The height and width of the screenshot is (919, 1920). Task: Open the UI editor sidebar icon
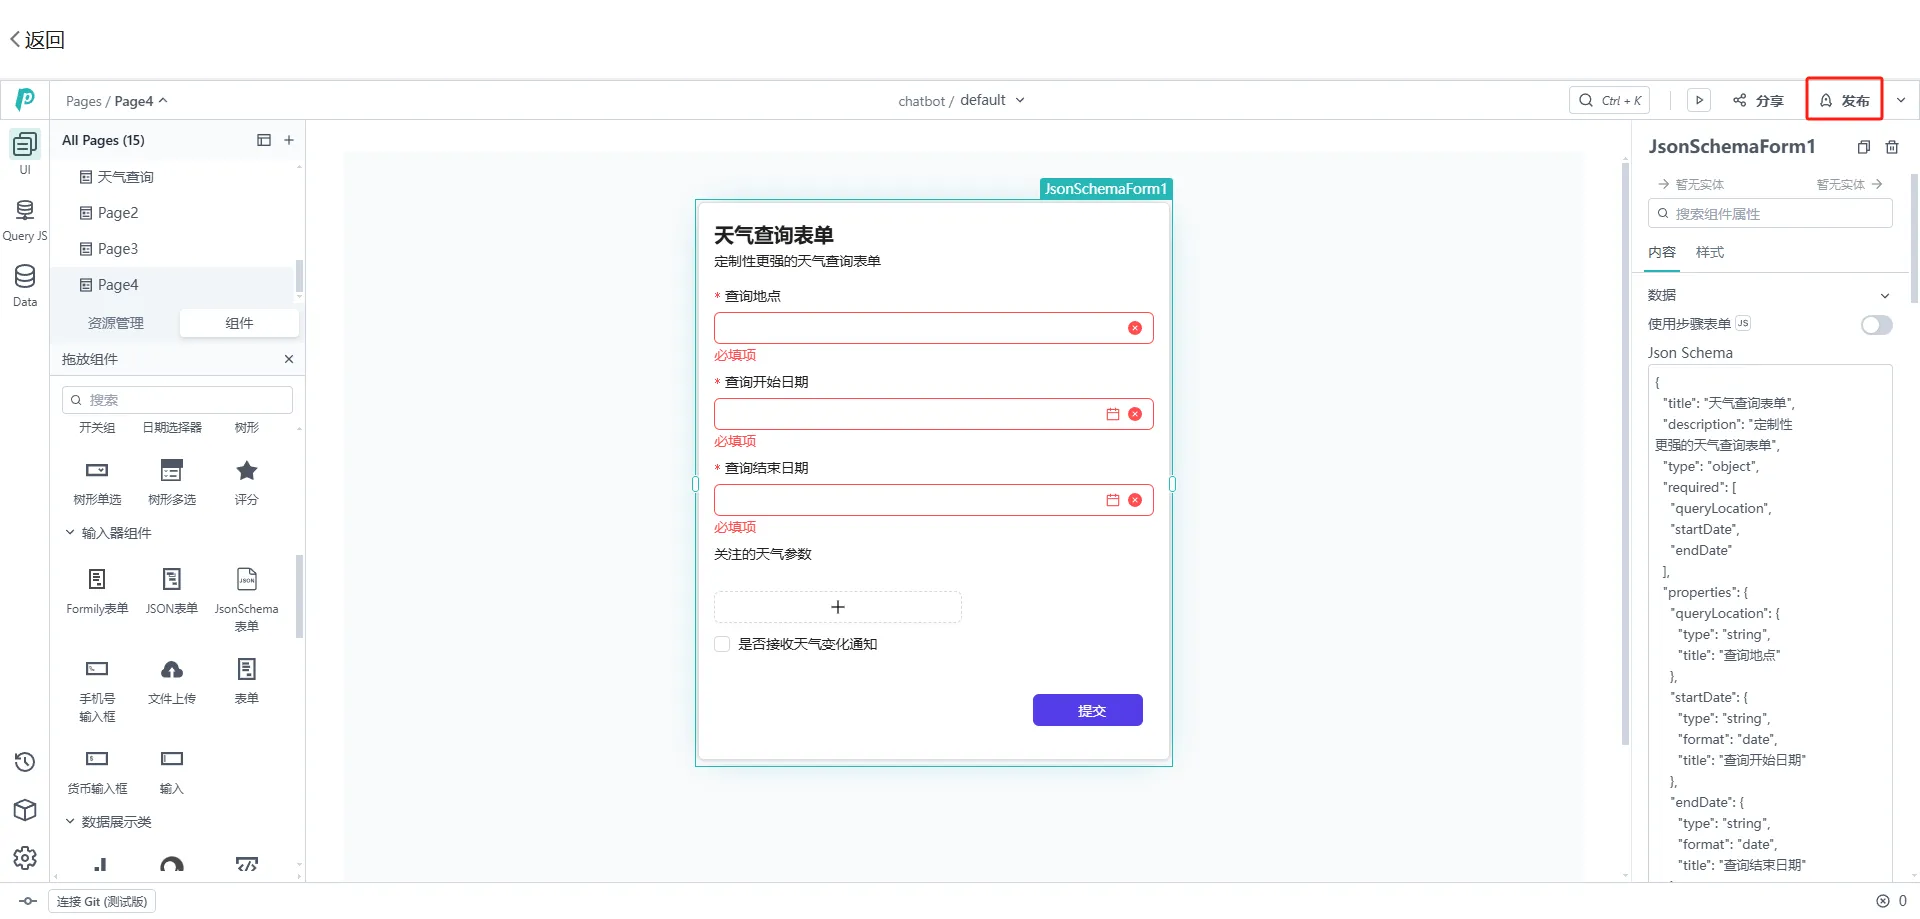[25, 145]
